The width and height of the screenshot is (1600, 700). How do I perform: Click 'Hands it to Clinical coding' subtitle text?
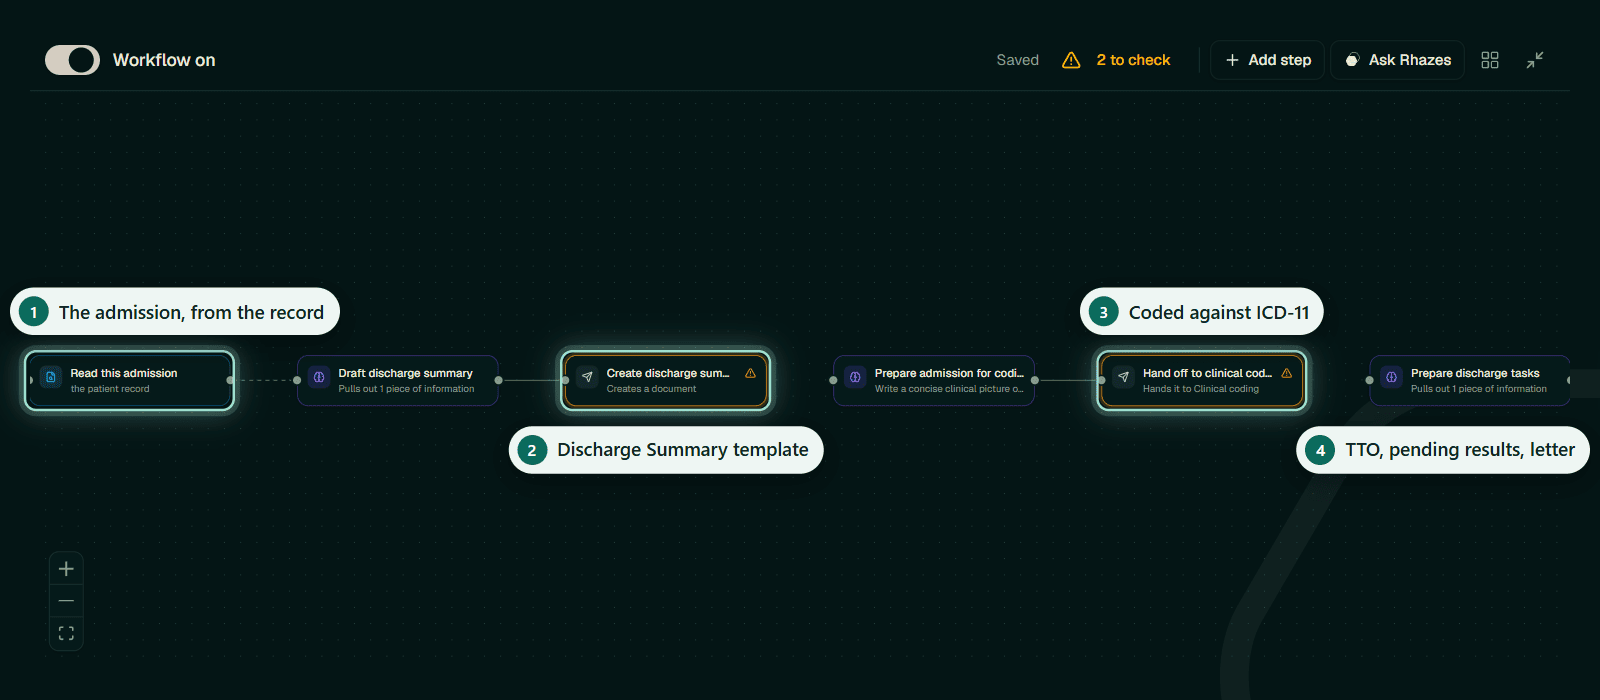point(1201,389)
